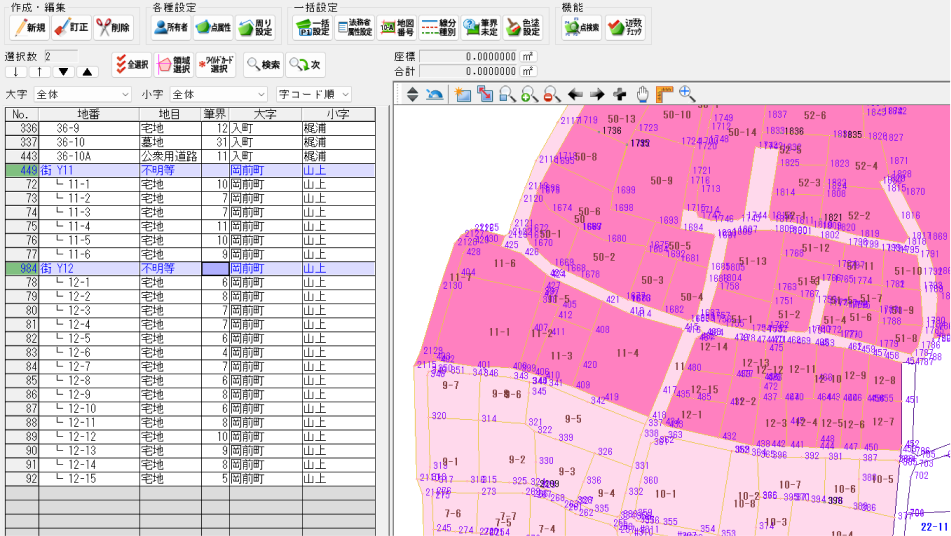Open the 所有者 (owner) settings
Screen dimensions: 951x536
169,28
